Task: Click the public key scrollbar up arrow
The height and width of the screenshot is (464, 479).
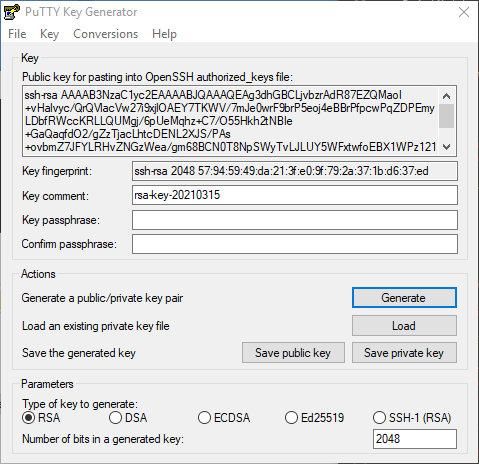Action: pyautogui.click(x=446, y=96)
